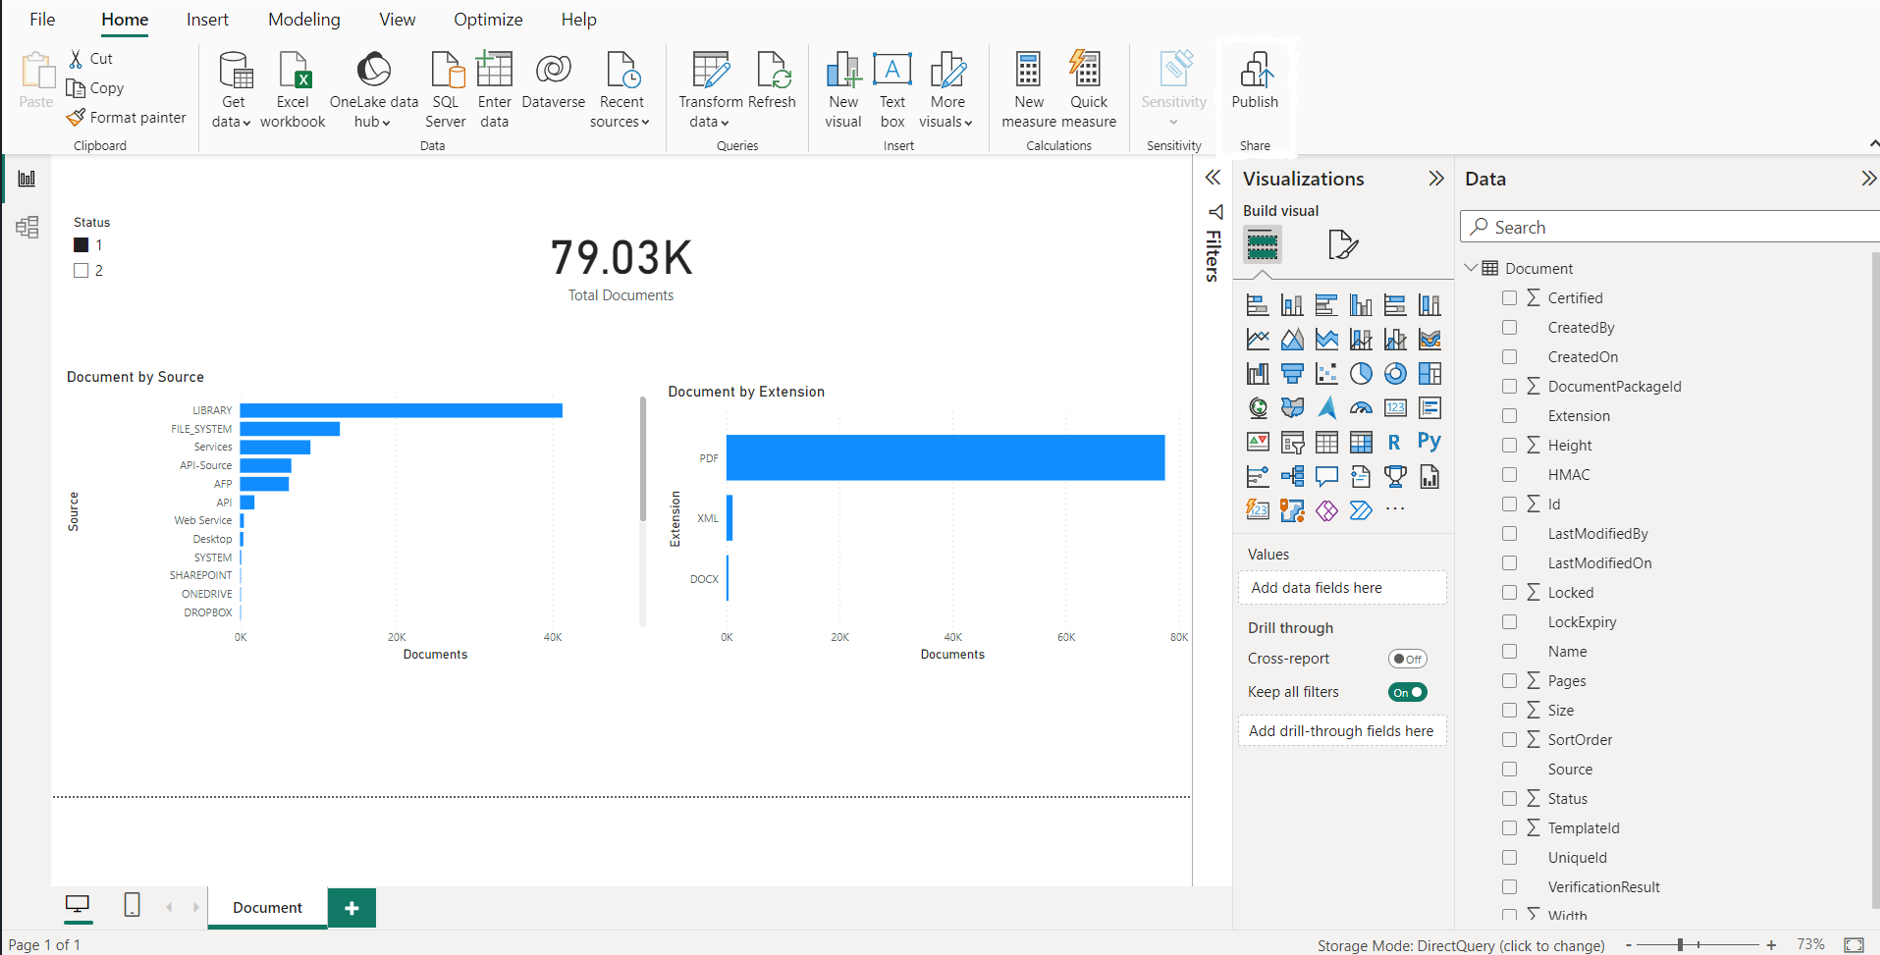Open OneLake data hub dropdown
This screenshot has width=1880, height=955.
point(373,90)
